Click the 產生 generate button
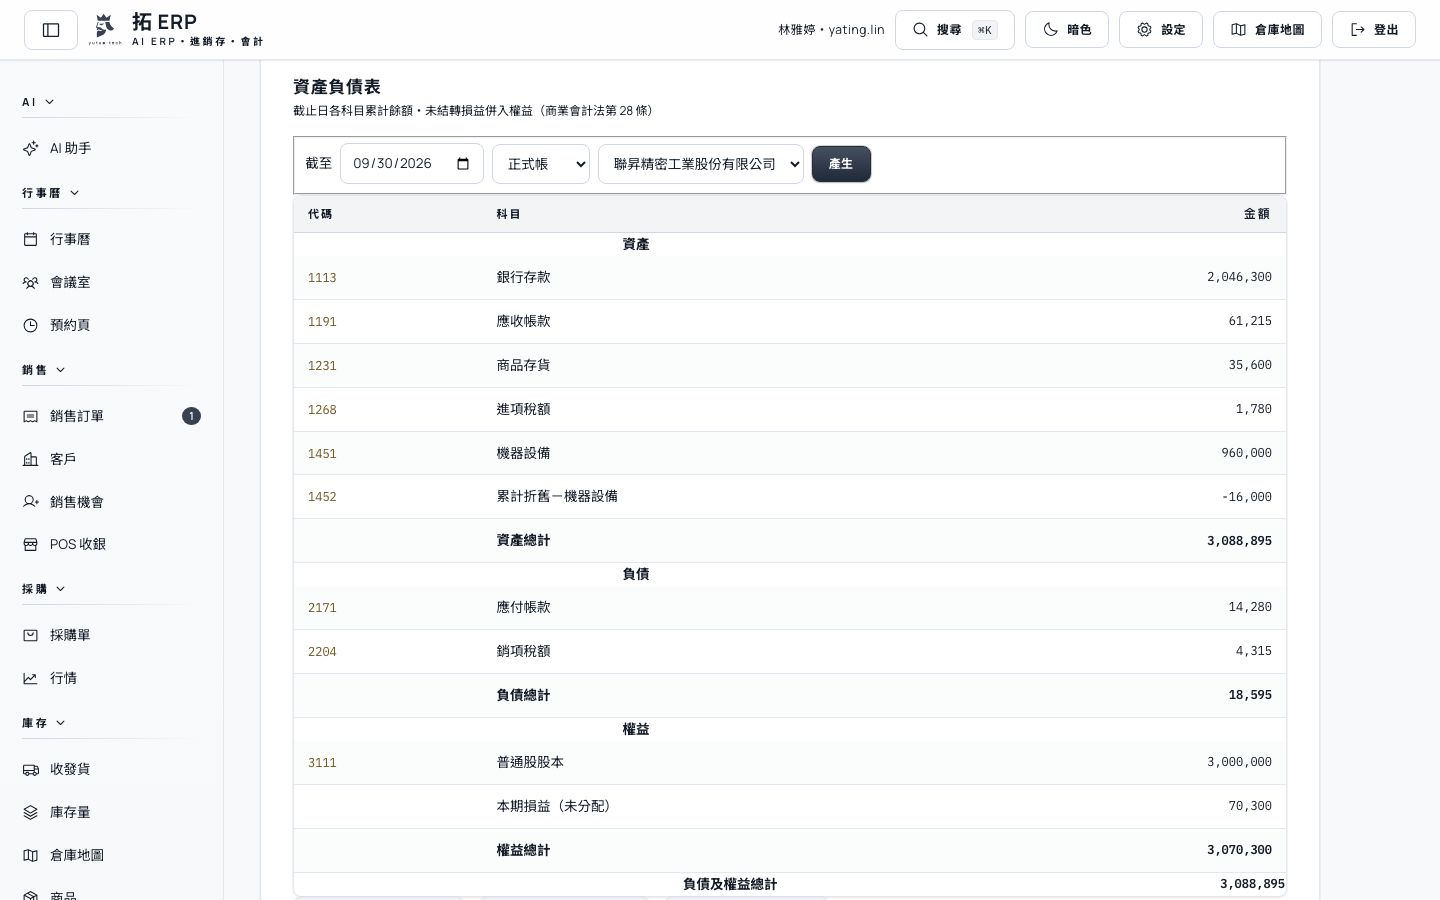The height and width of the screenshot is (900, 1440). click(841, 164)
